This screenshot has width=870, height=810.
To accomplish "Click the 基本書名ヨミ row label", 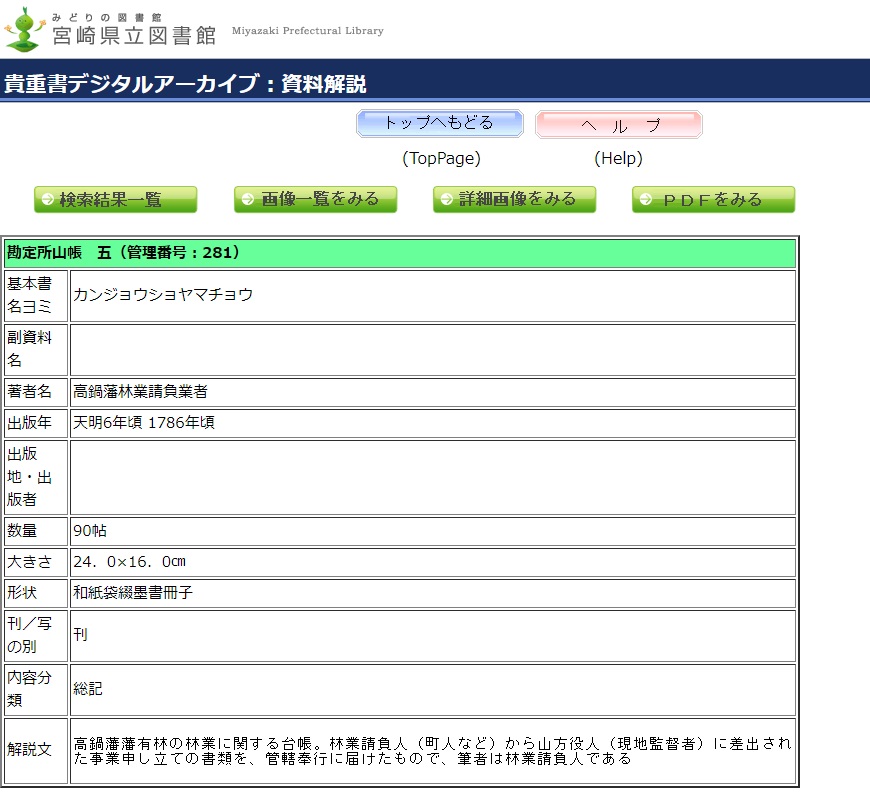I will click(x=36, y=296).
